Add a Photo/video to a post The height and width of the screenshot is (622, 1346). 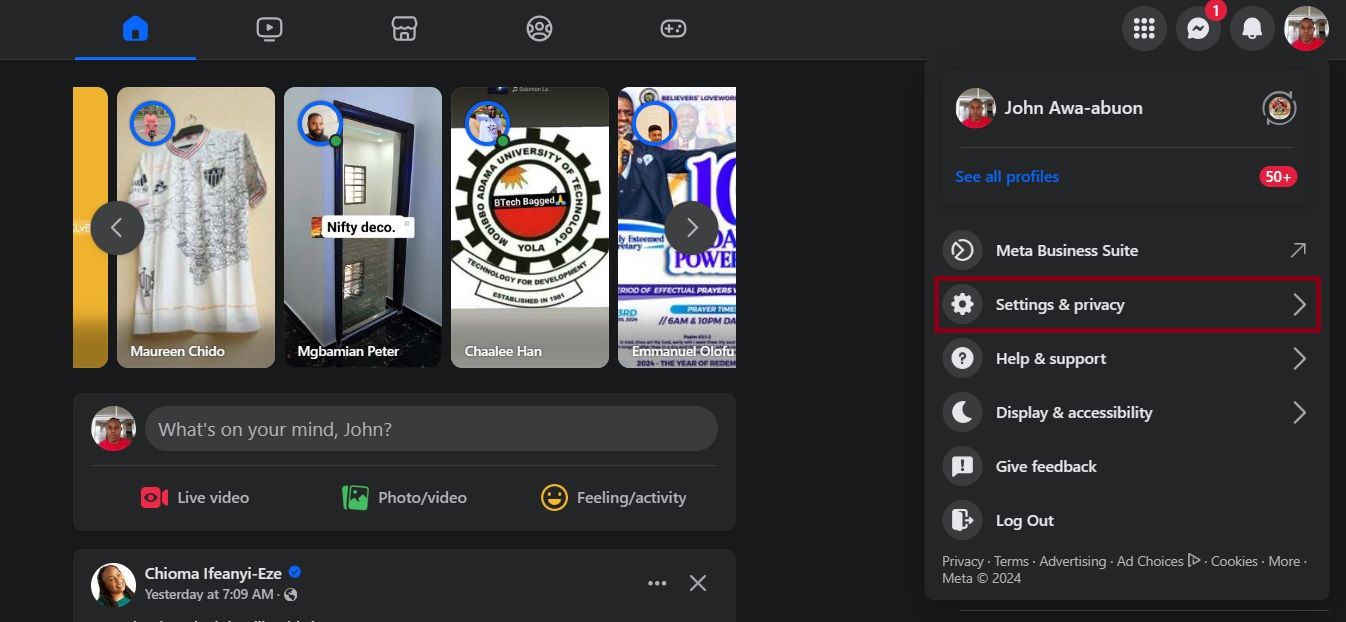pos(404,497)
